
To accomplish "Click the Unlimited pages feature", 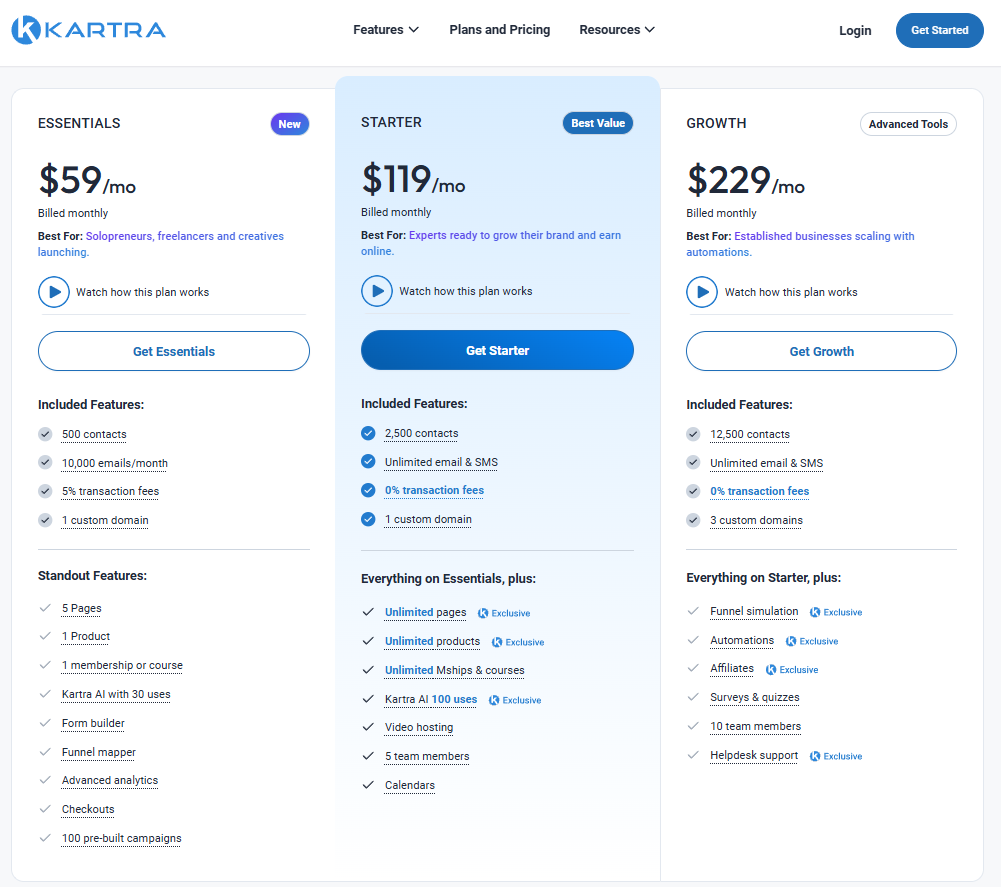I will 426,612.
